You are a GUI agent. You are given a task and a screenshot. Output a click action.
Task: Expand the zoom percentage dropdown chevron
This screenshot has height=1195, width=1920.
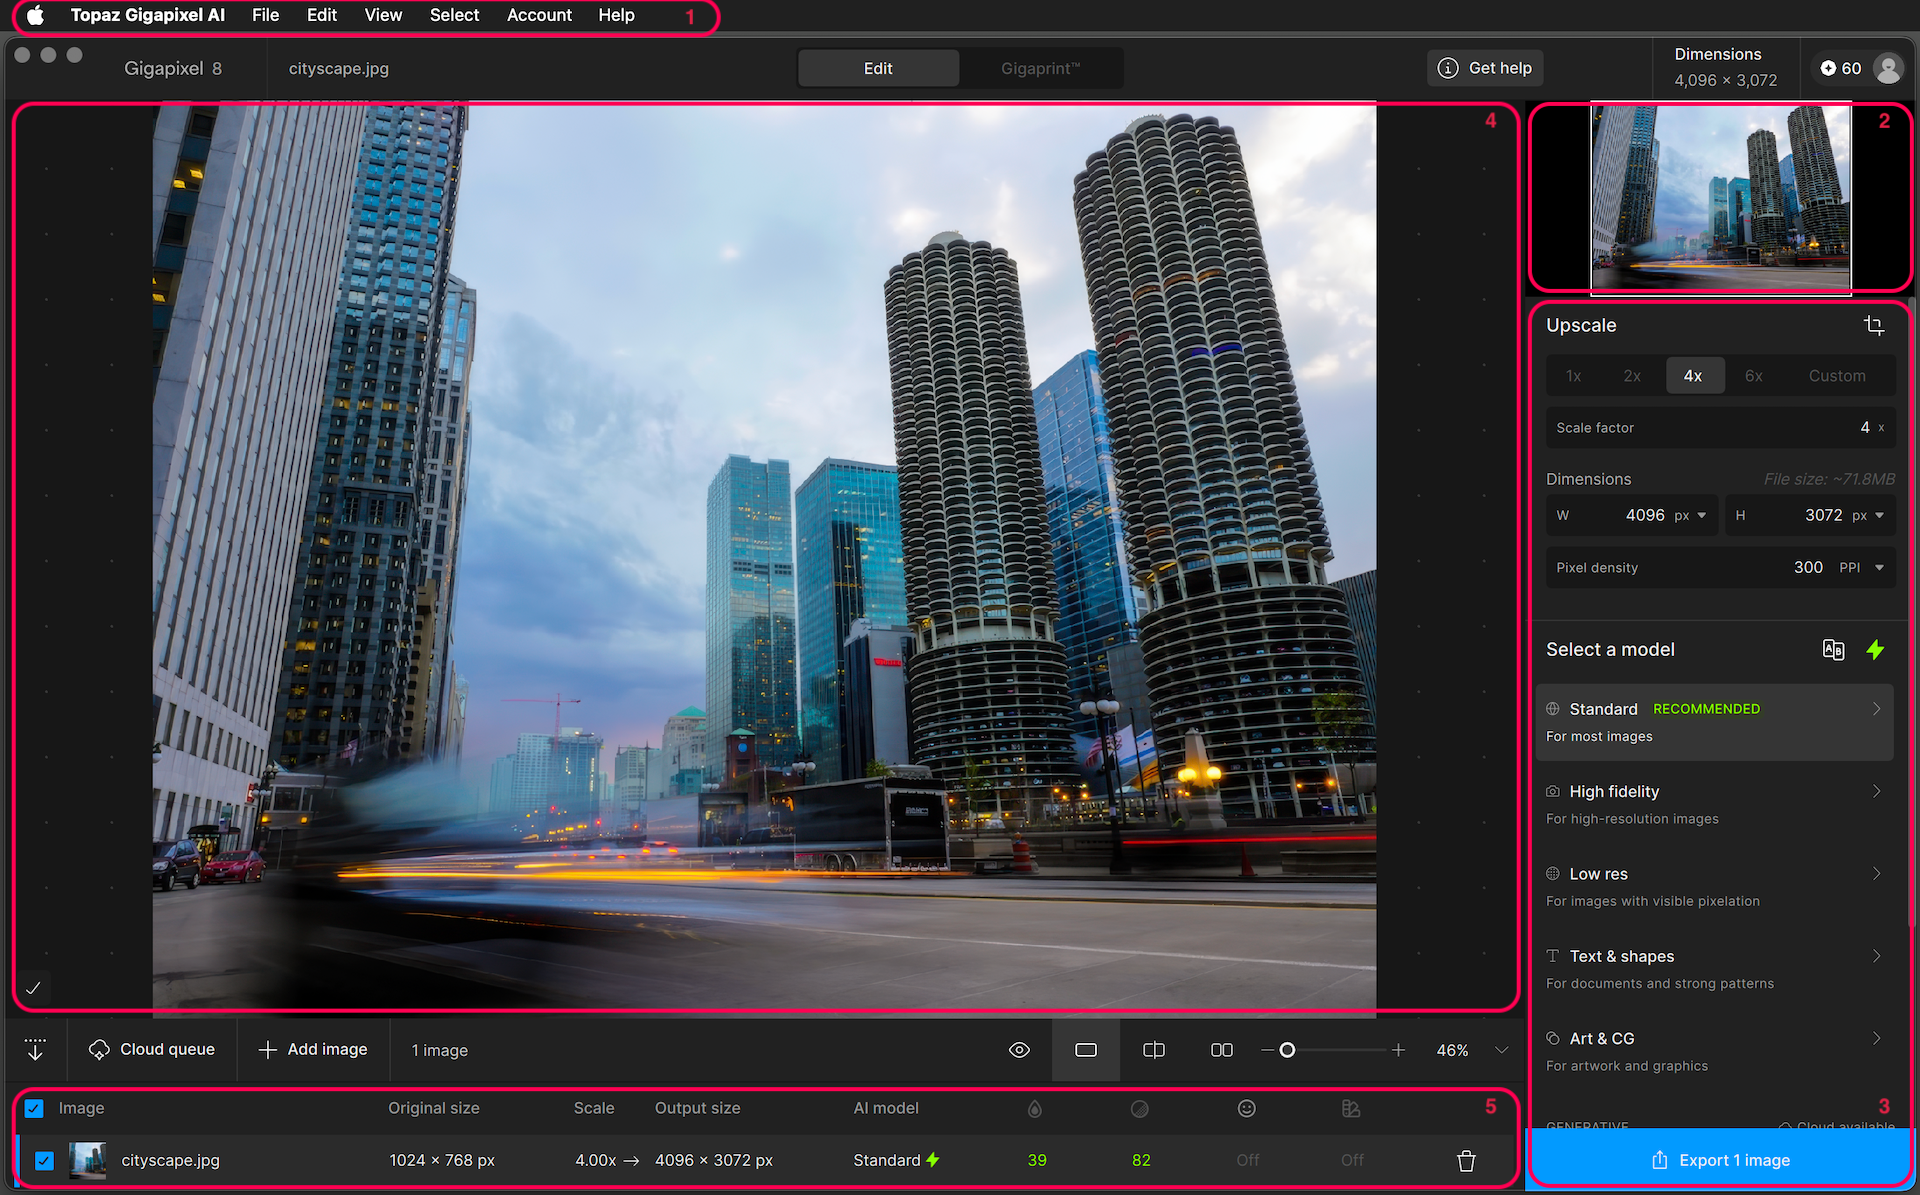pyautogui.click(x=1501, y=1050)
